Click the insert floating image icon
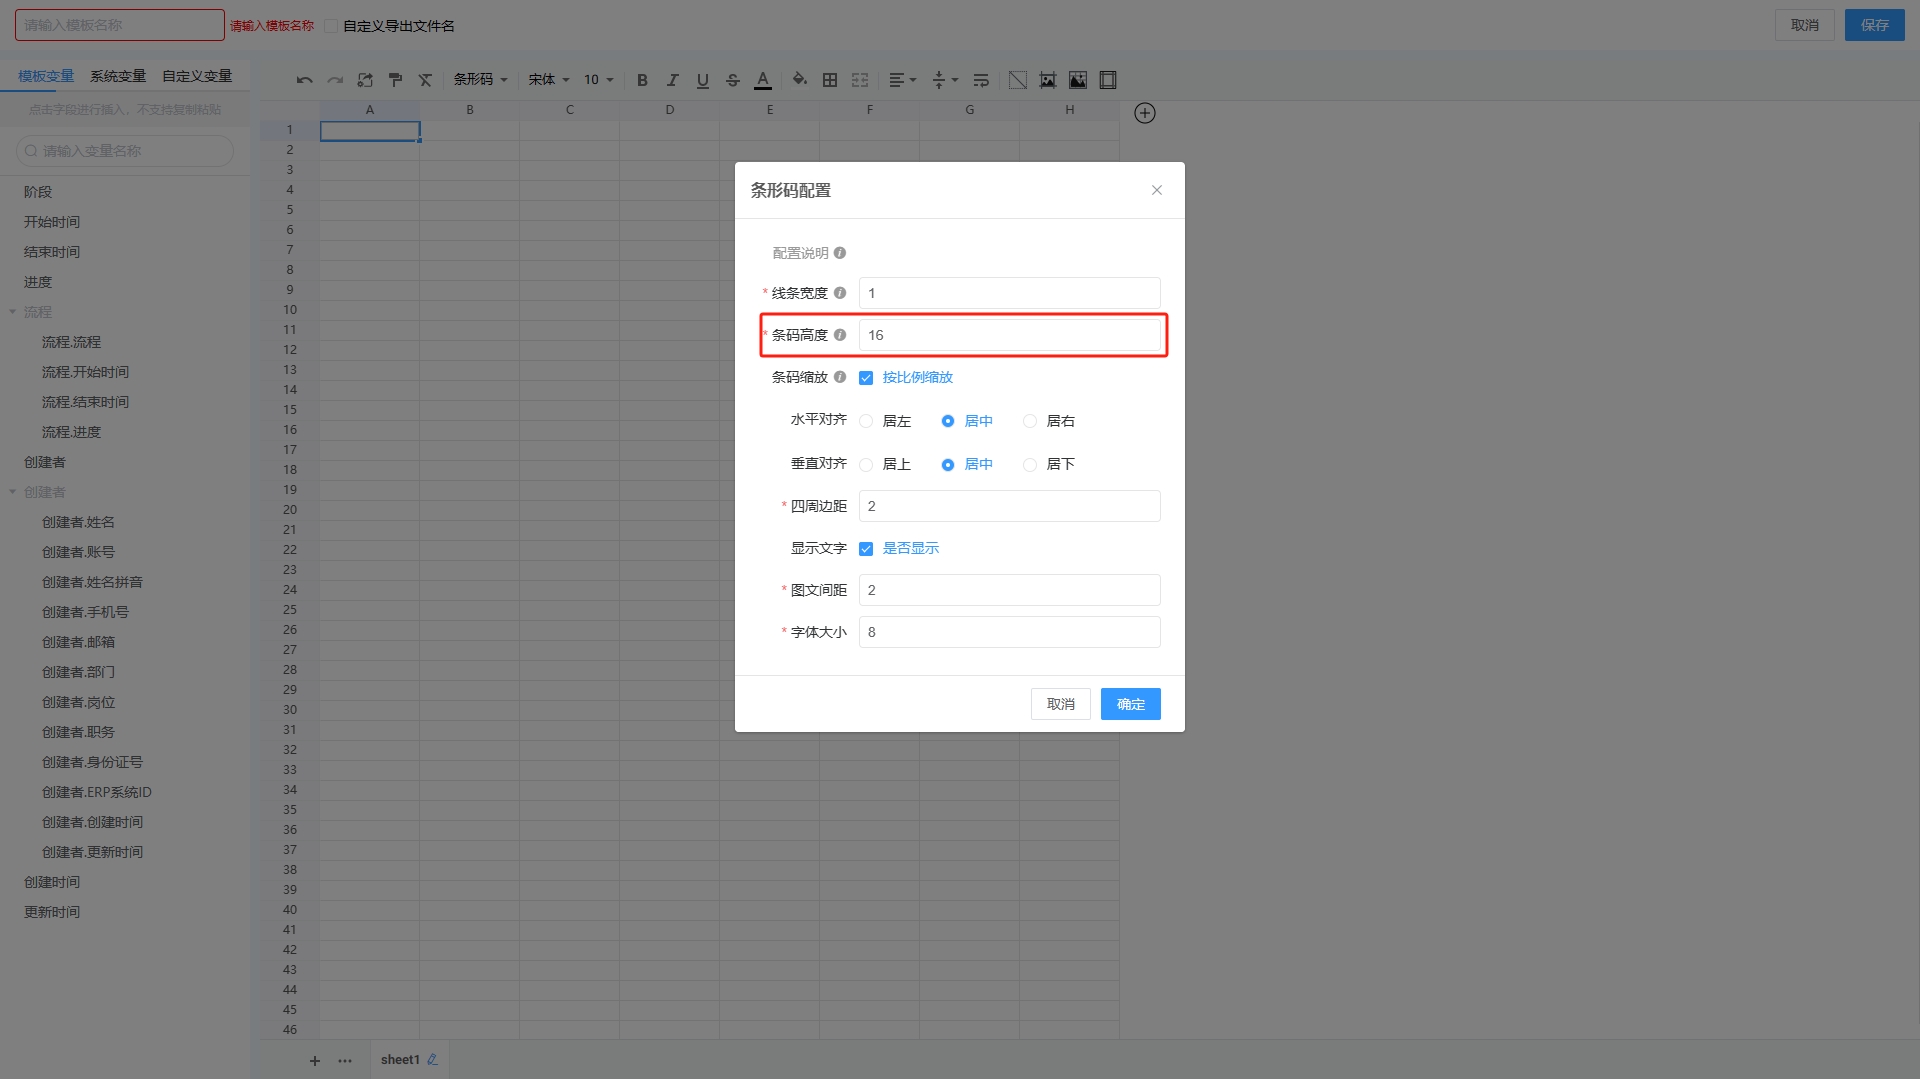The height and width of the screenshot is (1079, 1920). (1048, 80)
